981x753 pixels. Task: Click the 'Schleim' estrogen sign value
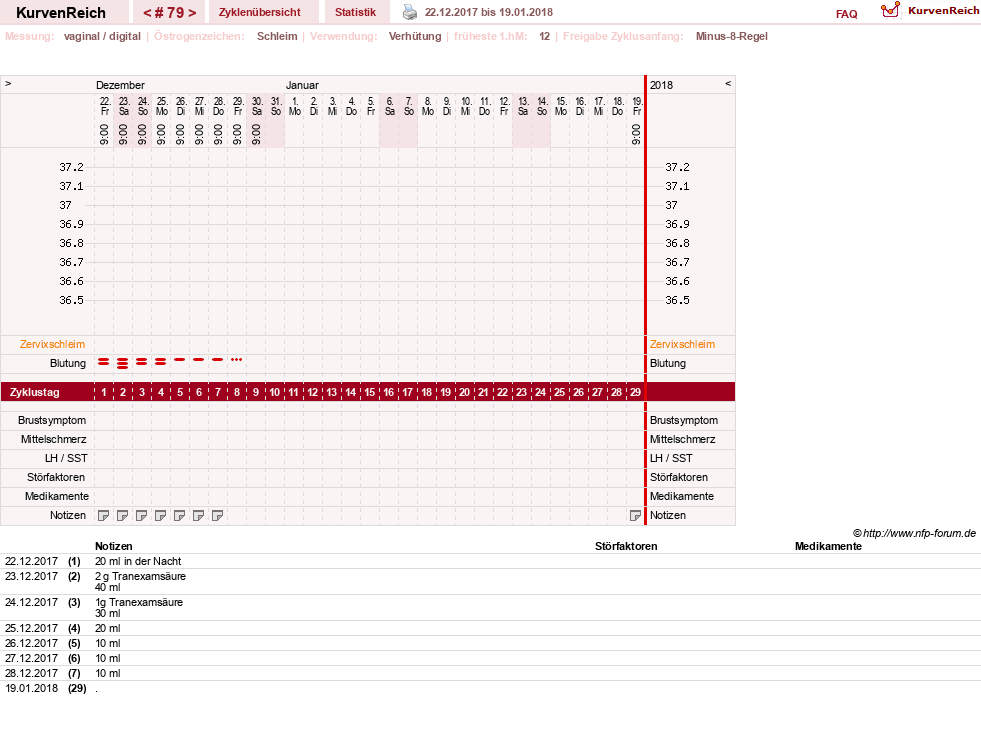tap(277, 36)
